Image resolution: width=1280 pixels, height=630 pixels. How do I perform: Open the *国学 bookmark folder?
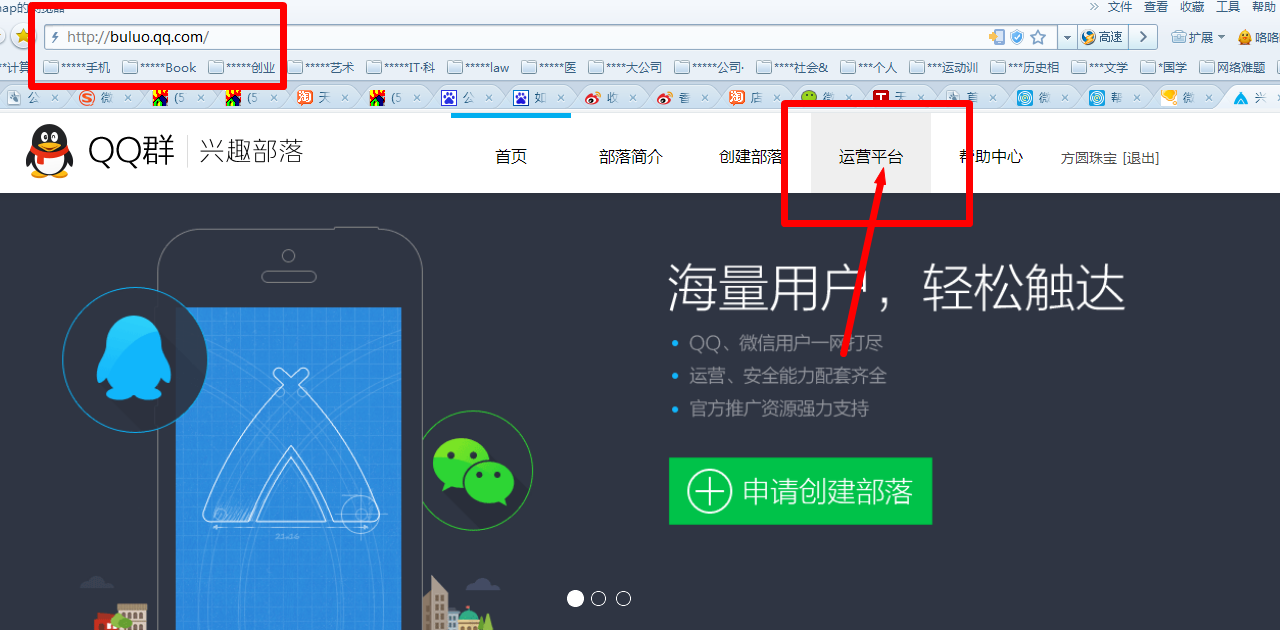click(1164, 67)
